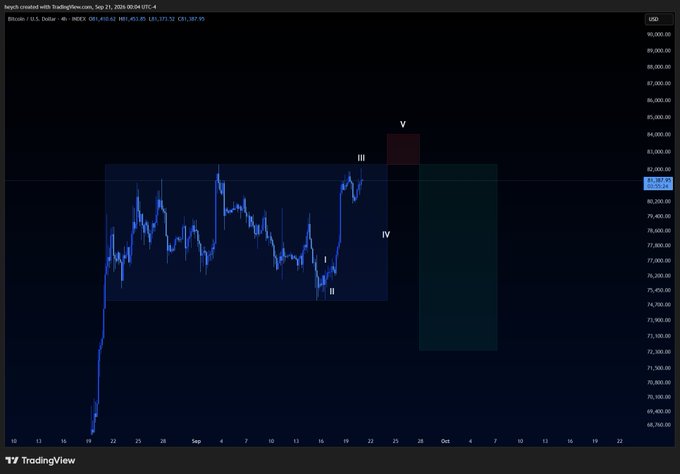
Task: Click the close value C81,387.95
Action: [191, 19]
